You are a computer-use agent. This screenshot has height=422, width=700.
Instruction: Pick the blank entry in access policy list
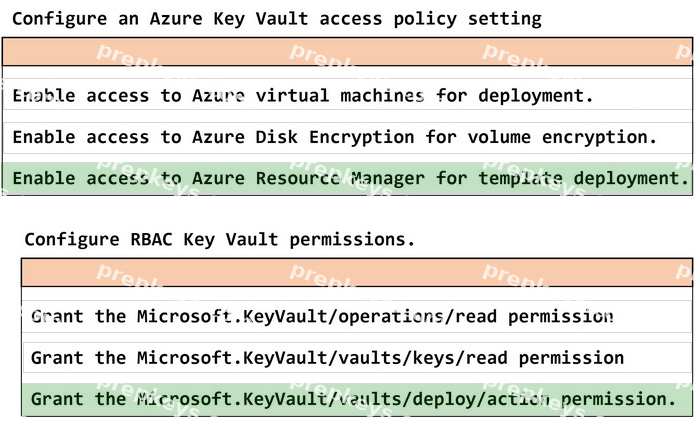coord(347,72)
